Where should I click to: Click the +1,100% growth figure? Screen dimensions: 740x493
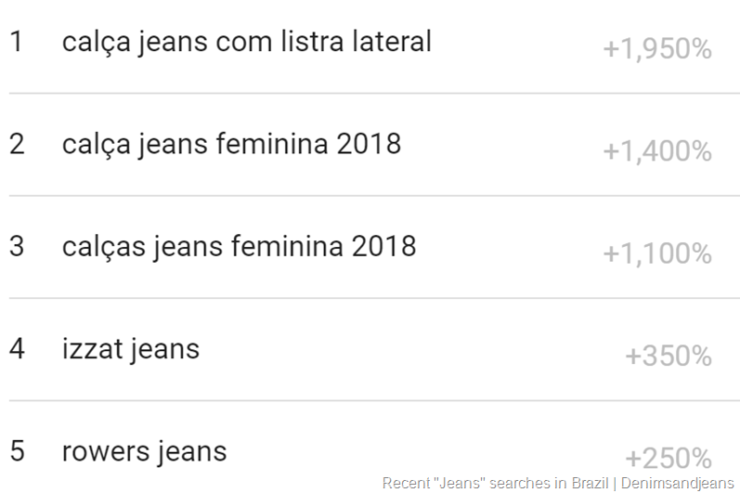tap(657, 254)
